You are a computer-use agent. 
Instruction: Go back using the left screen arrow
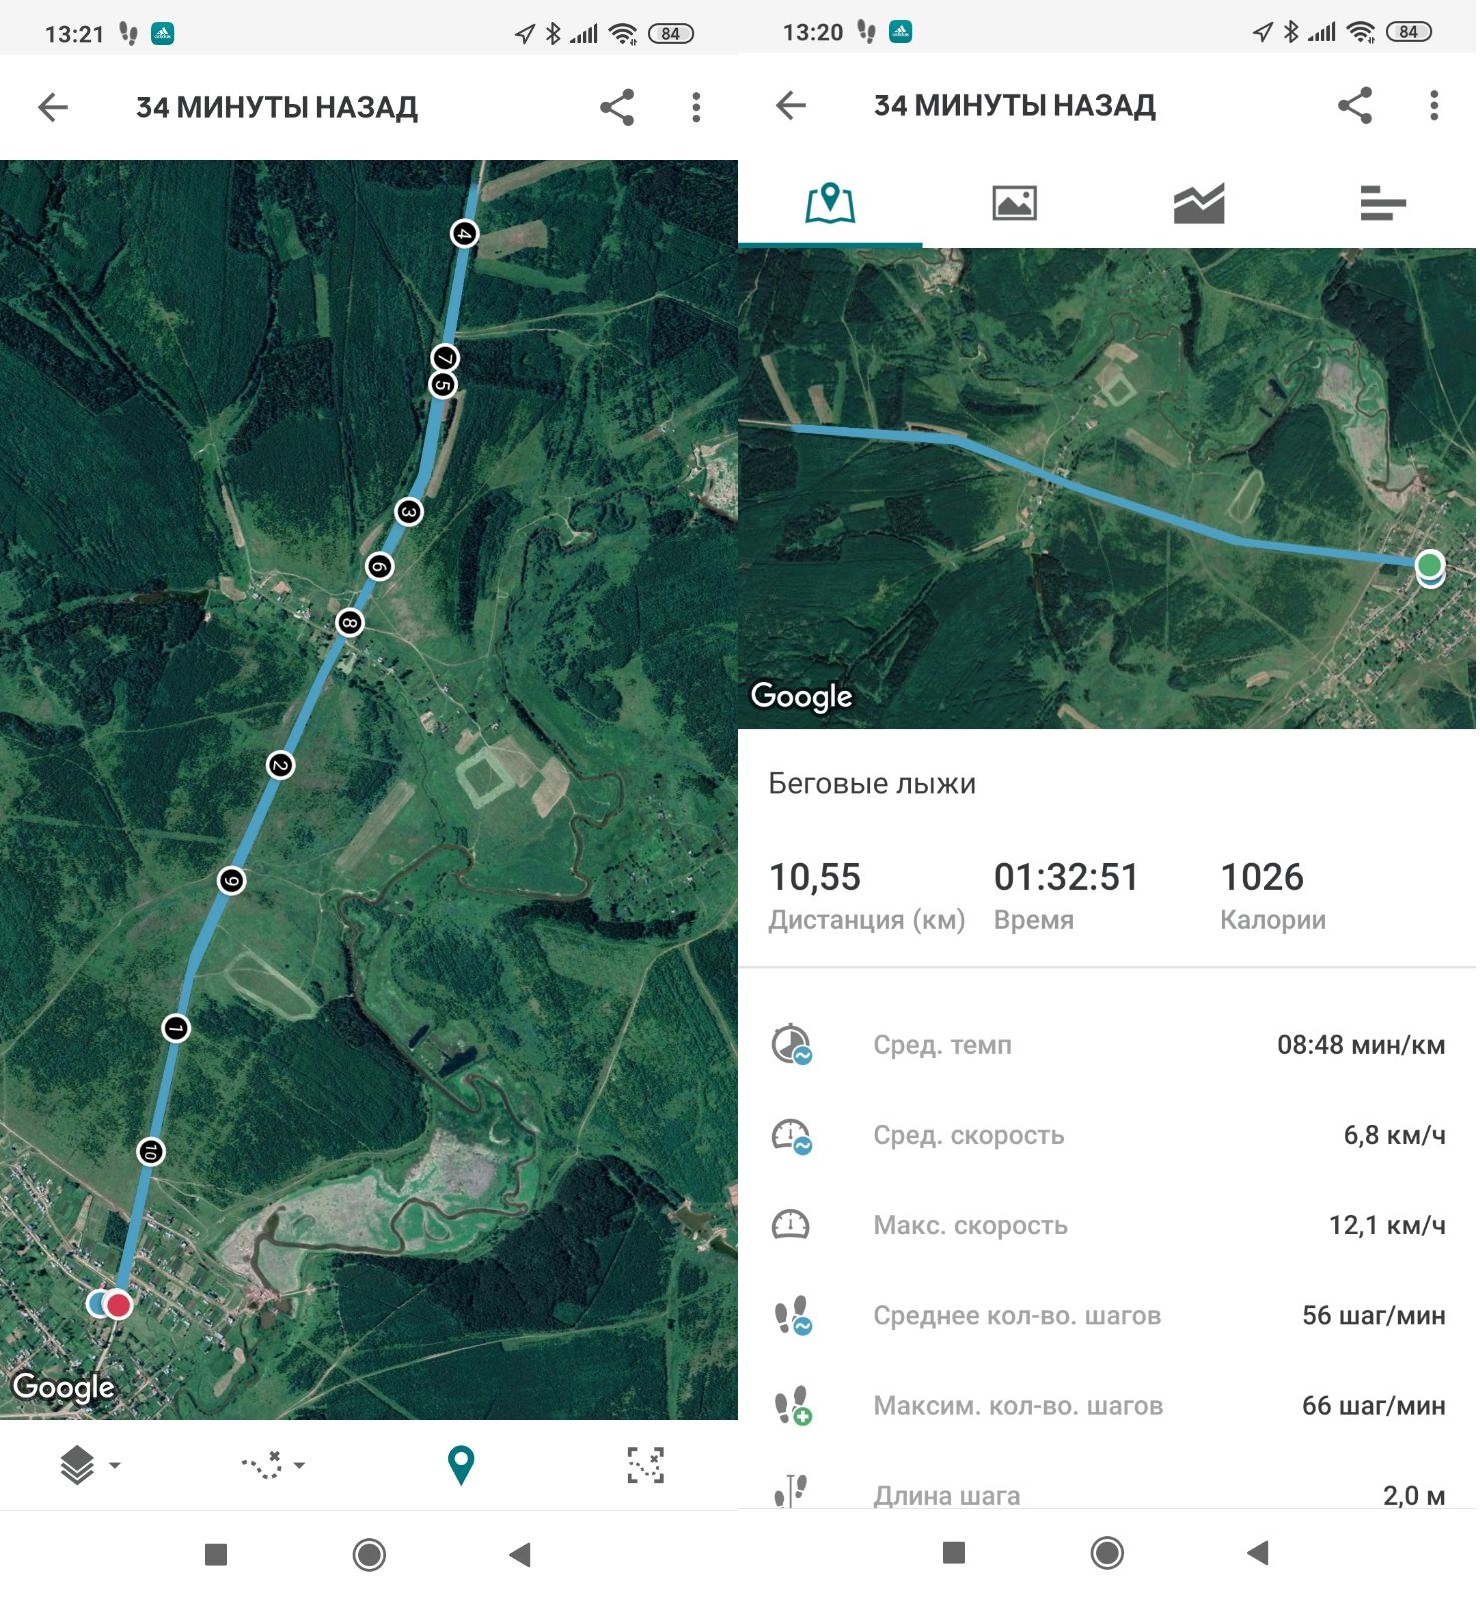click(x=53, y=108)
